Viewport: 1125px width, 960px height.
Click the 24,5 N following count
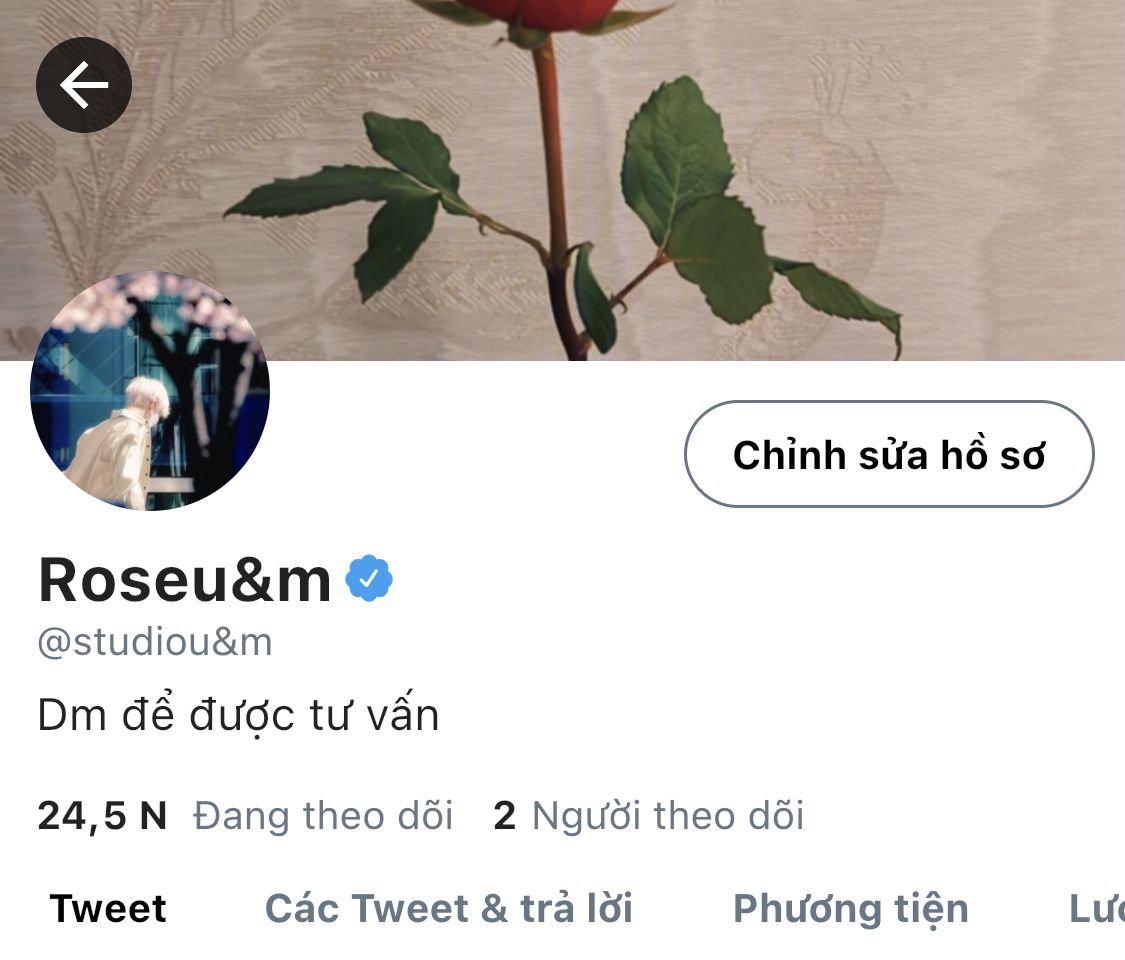(x=102, y=816)
